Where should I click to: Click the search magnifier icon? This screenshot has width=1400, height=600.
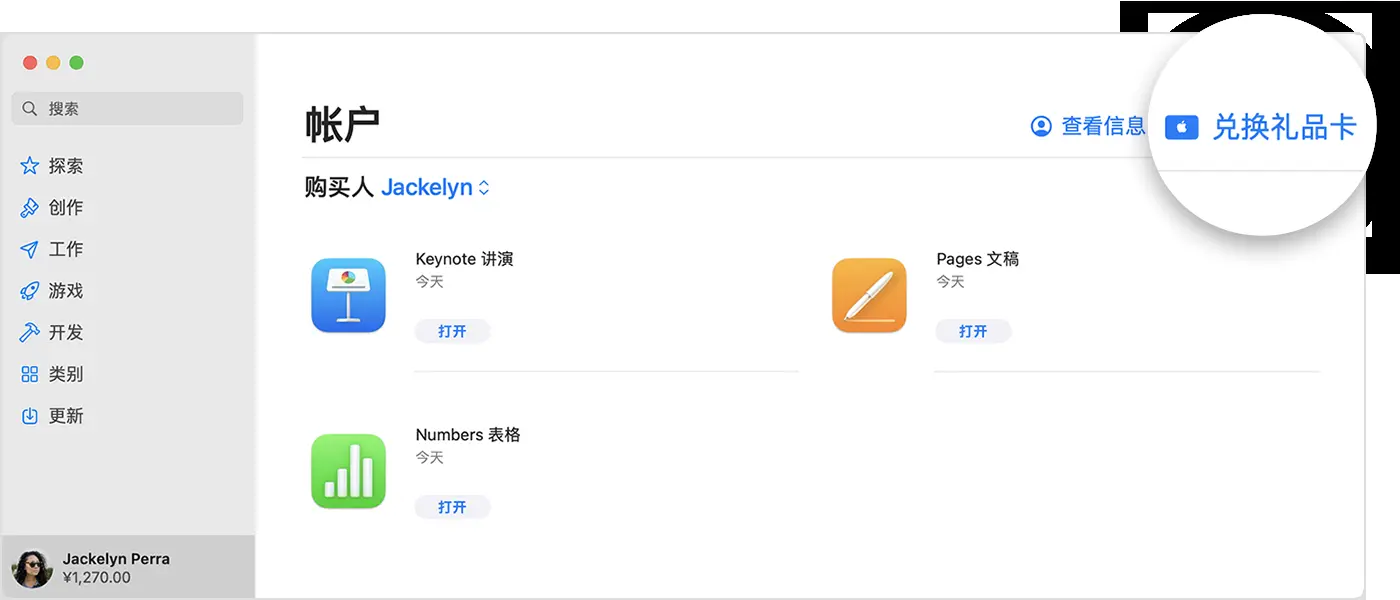30,109
